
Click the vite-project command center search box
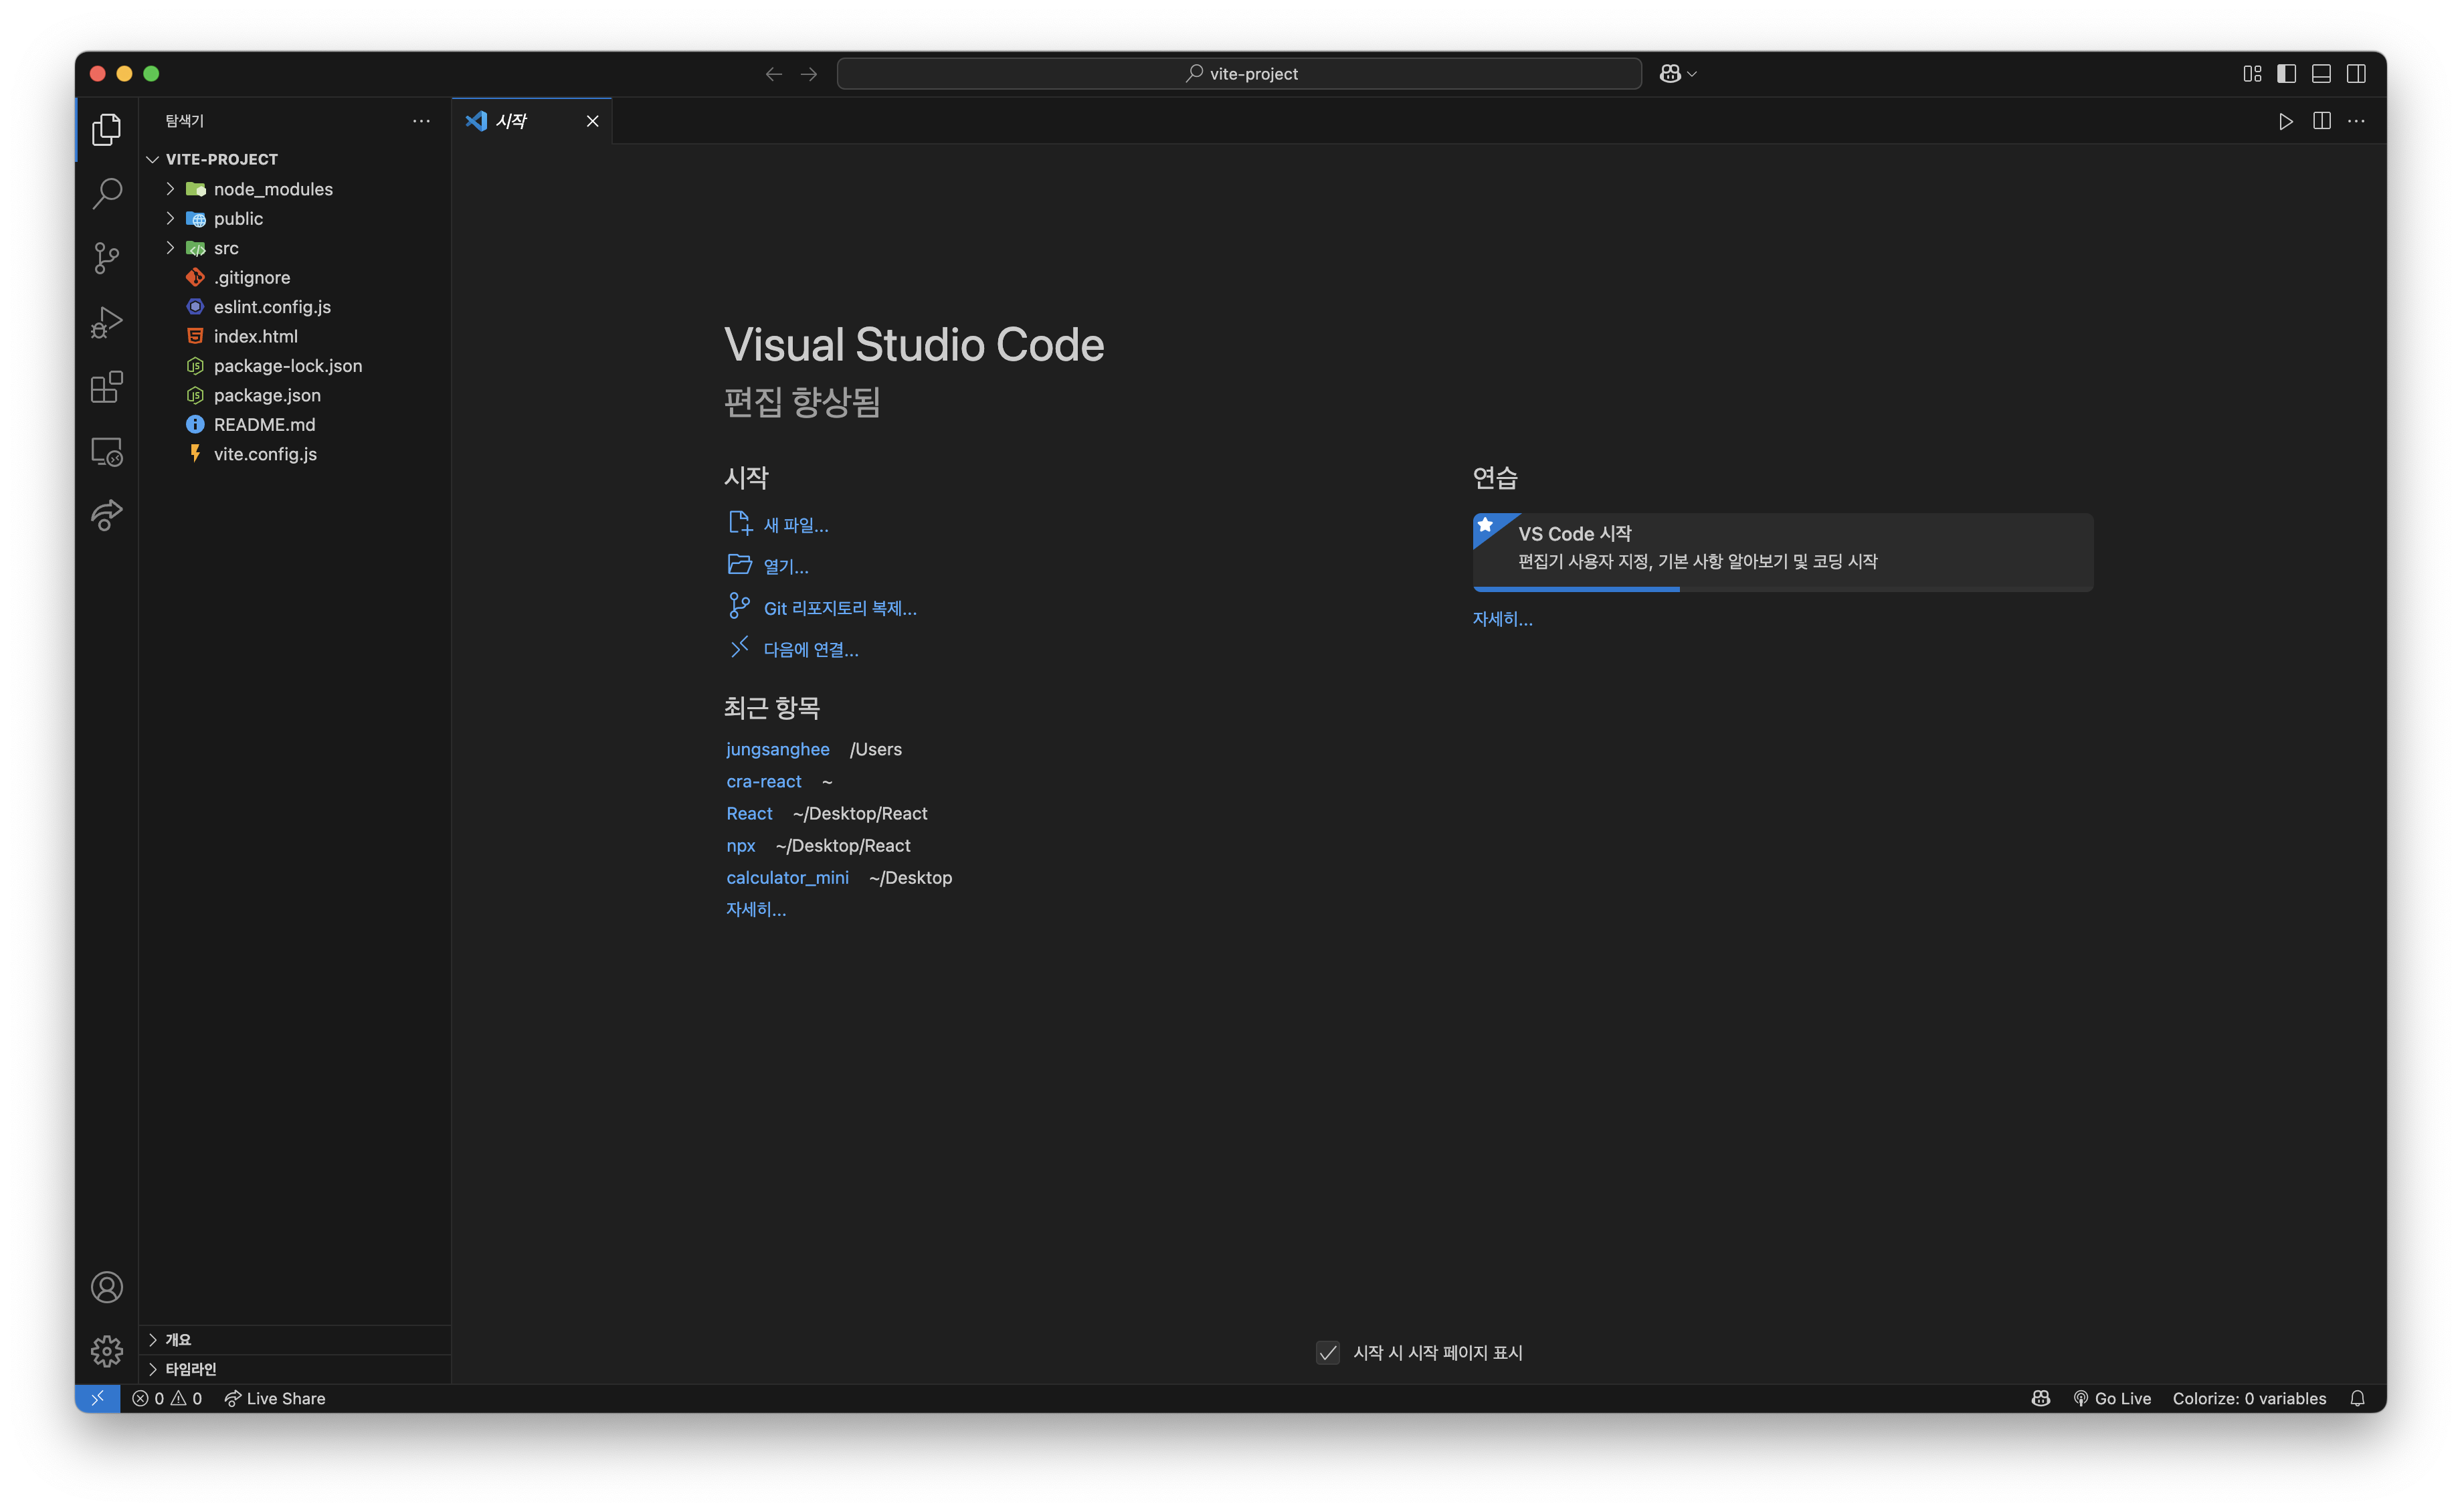[x=1239, y=74]
